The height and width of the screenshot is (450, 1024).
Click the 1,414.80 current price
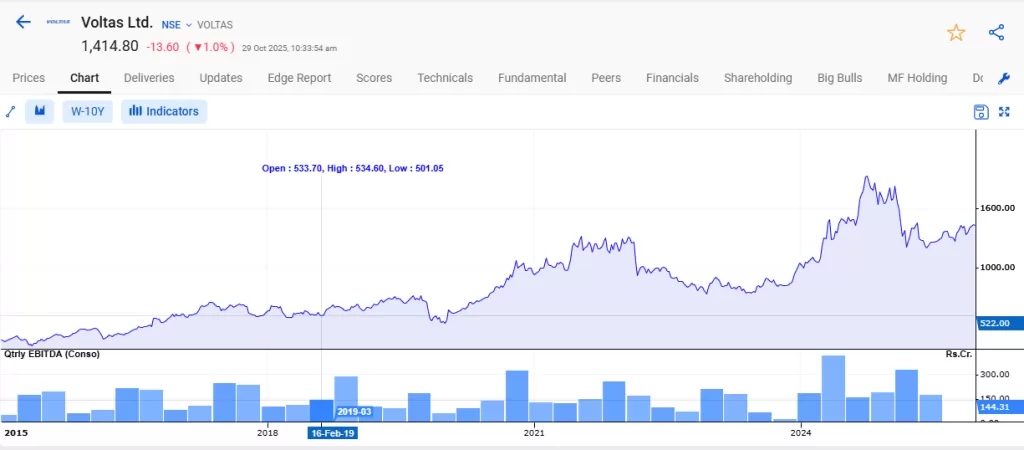(x=110, y=46)
